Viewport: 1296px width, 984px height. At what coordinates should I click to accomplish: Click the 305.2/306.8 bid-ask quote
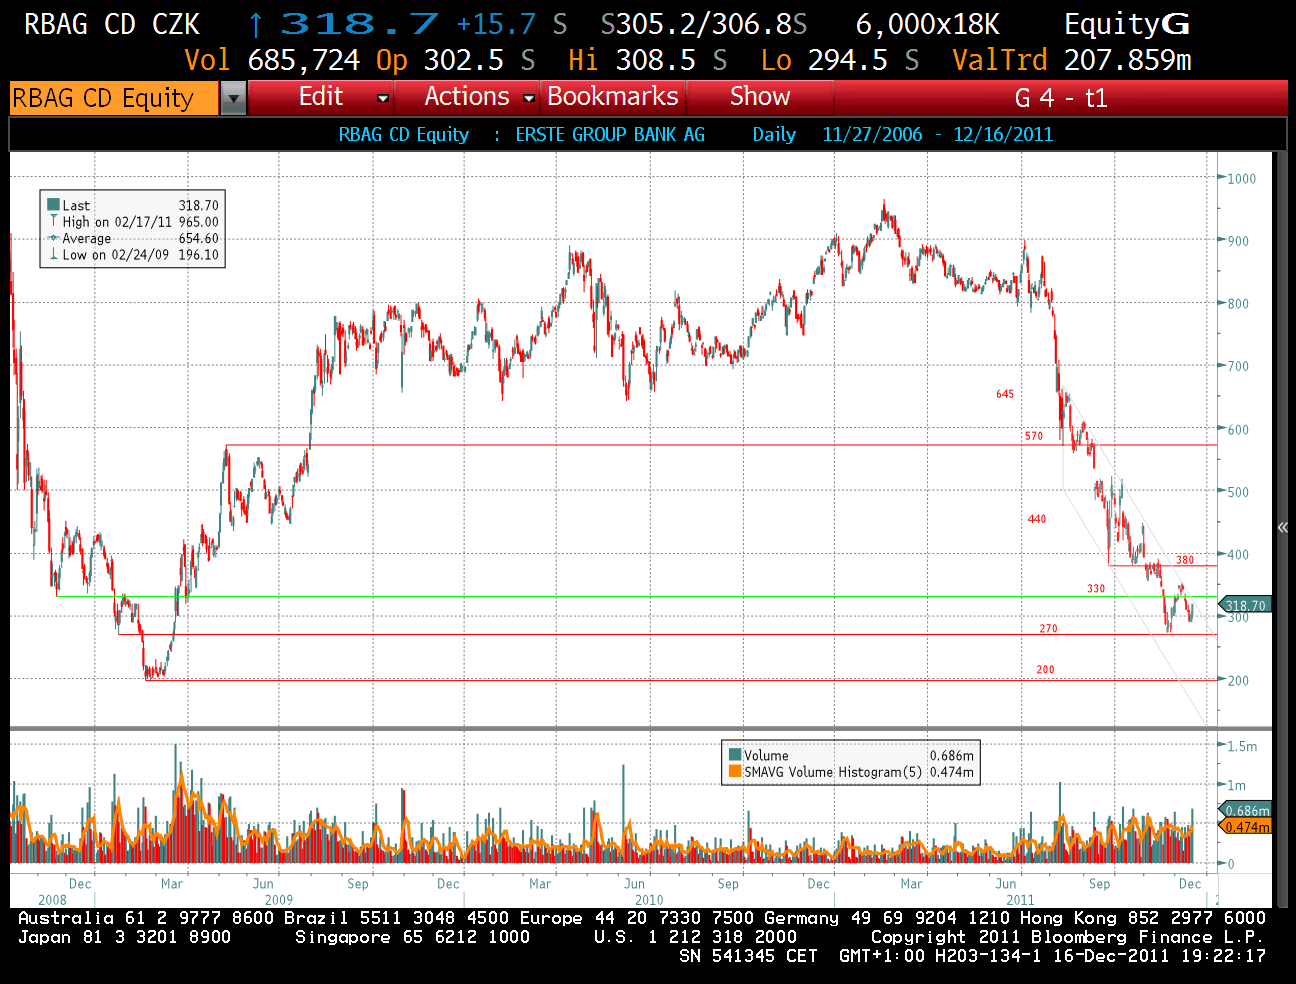703,24
